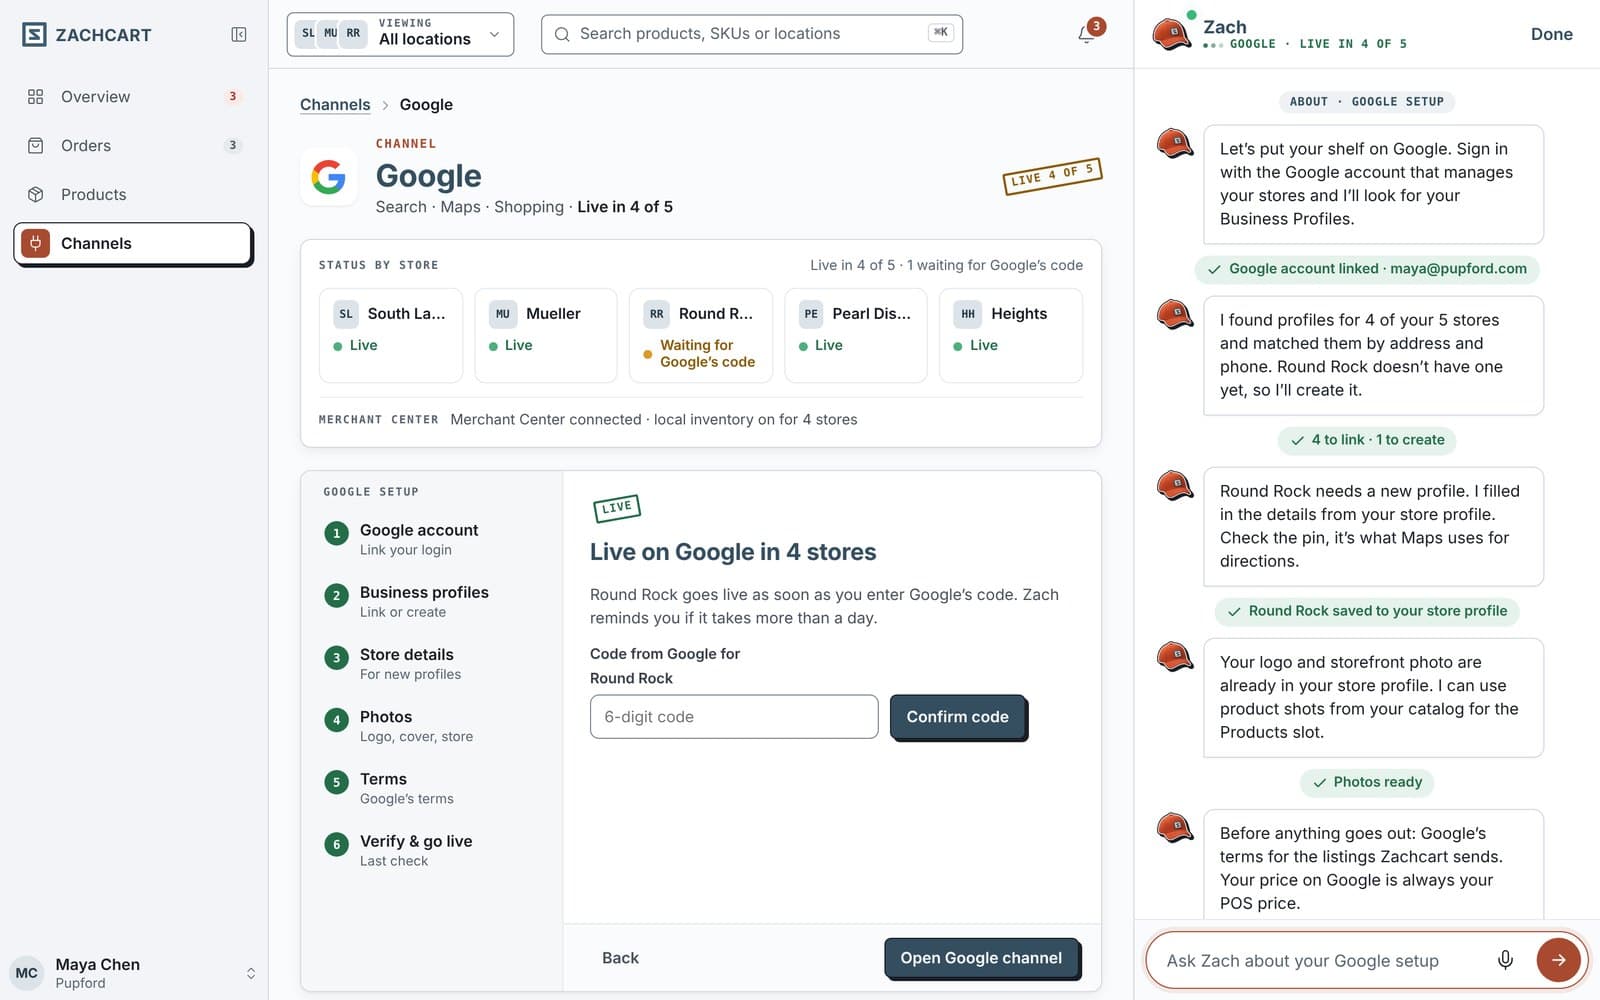Go to Channels breadcrumb link
Screen dimensions: 1600x1000
[x=335, y=105]
